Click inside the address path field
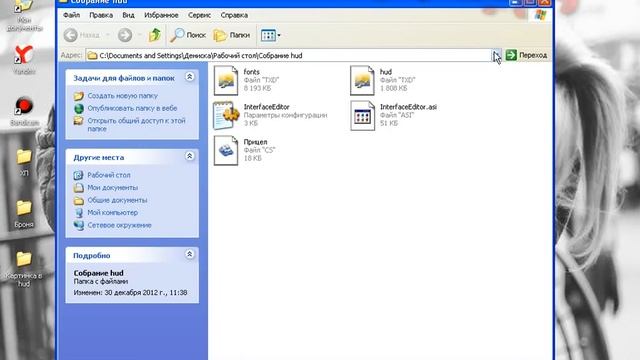Screen dimensions: 640x360 289,55
